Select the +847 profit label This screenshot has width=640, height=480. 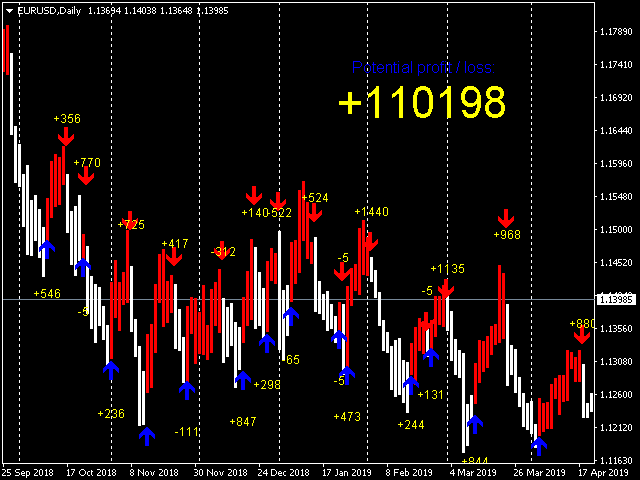click(x=243, y=422)
